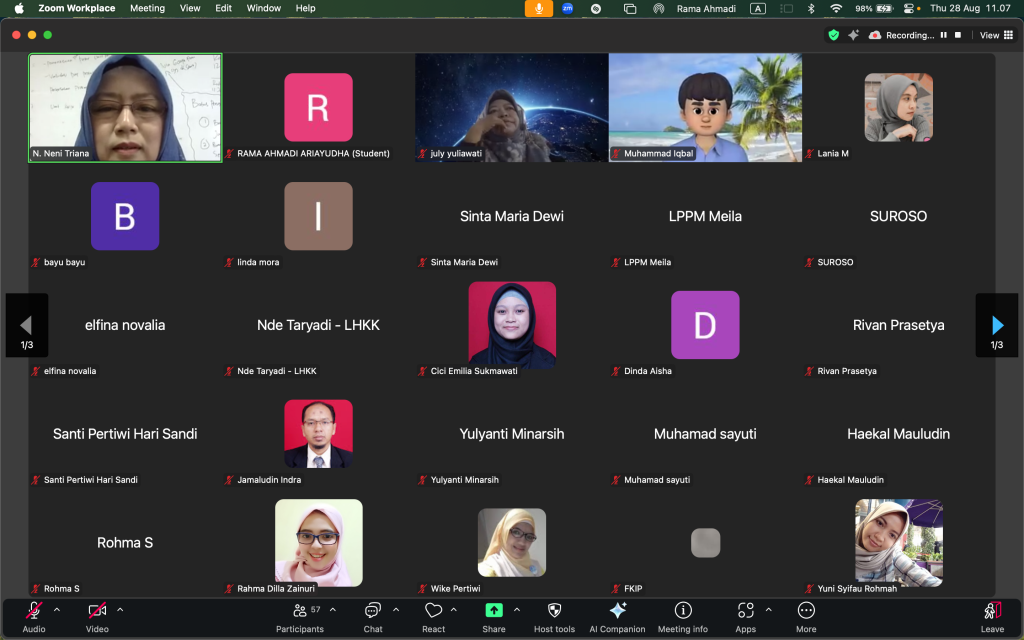The width and height of the screenshot is (1024, 640).
Task: Expand video options chevron
Action: pyautogui.click(x=120, y=610)
